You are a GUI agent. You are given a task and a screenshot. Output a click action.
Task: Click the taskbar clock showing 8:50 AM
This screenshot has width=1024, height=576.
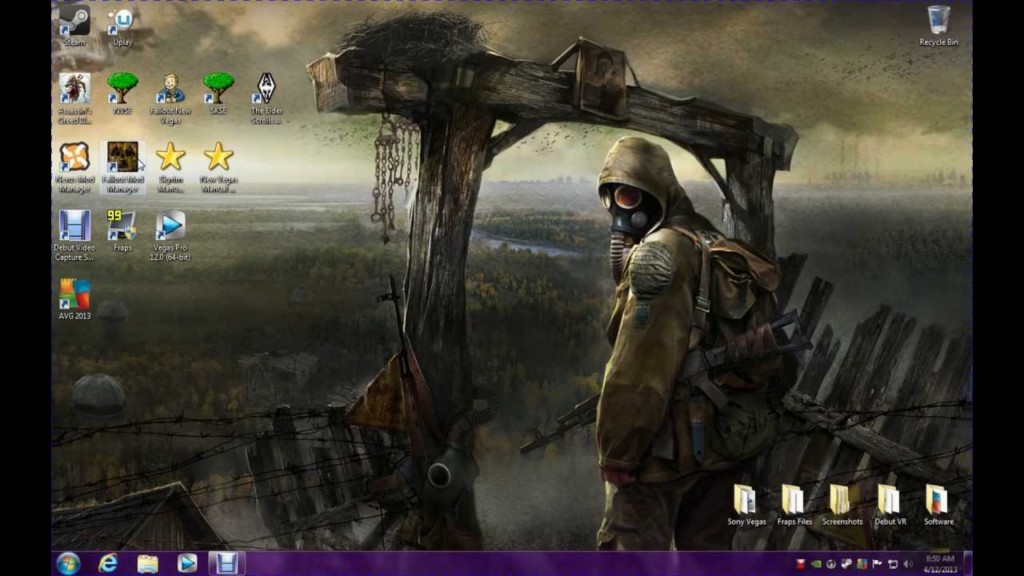coord(940,564)
